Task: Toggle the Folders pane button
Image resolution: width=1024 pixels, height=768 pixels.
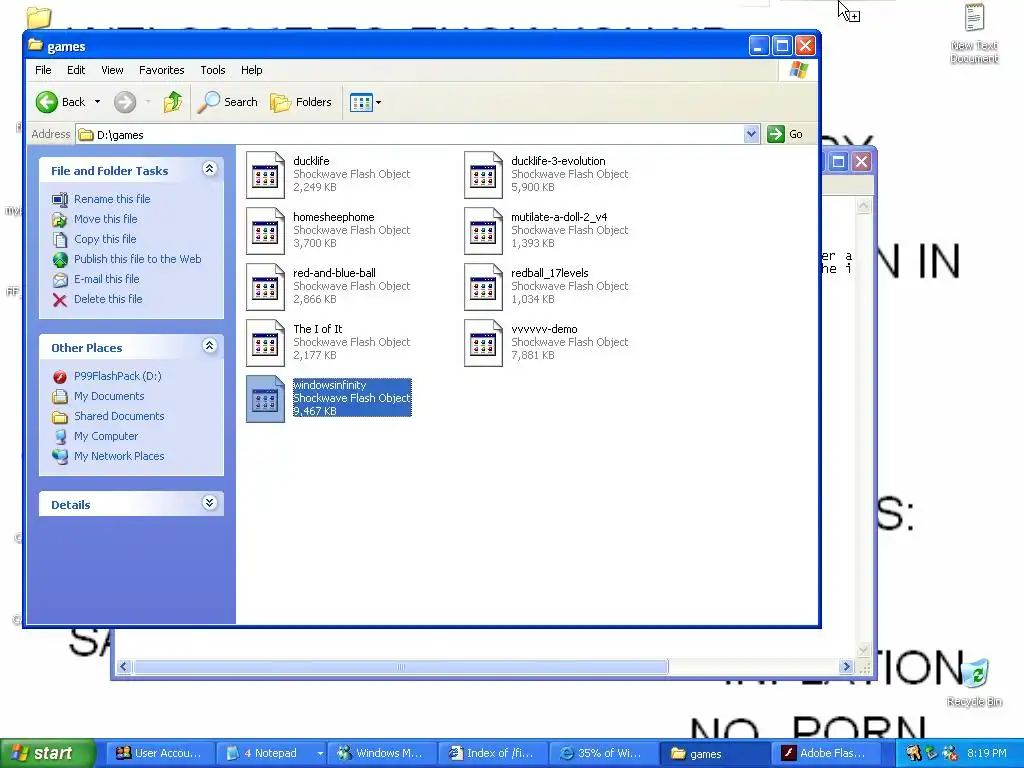Action: point(301,102)
